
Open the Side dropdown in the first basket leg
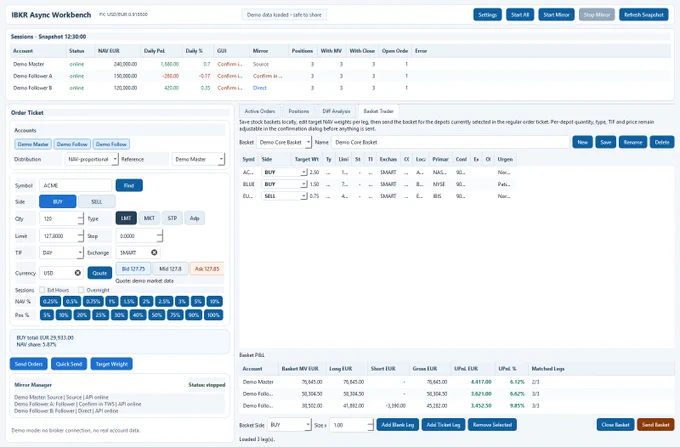pyautogui.click(x=284, y=172)
